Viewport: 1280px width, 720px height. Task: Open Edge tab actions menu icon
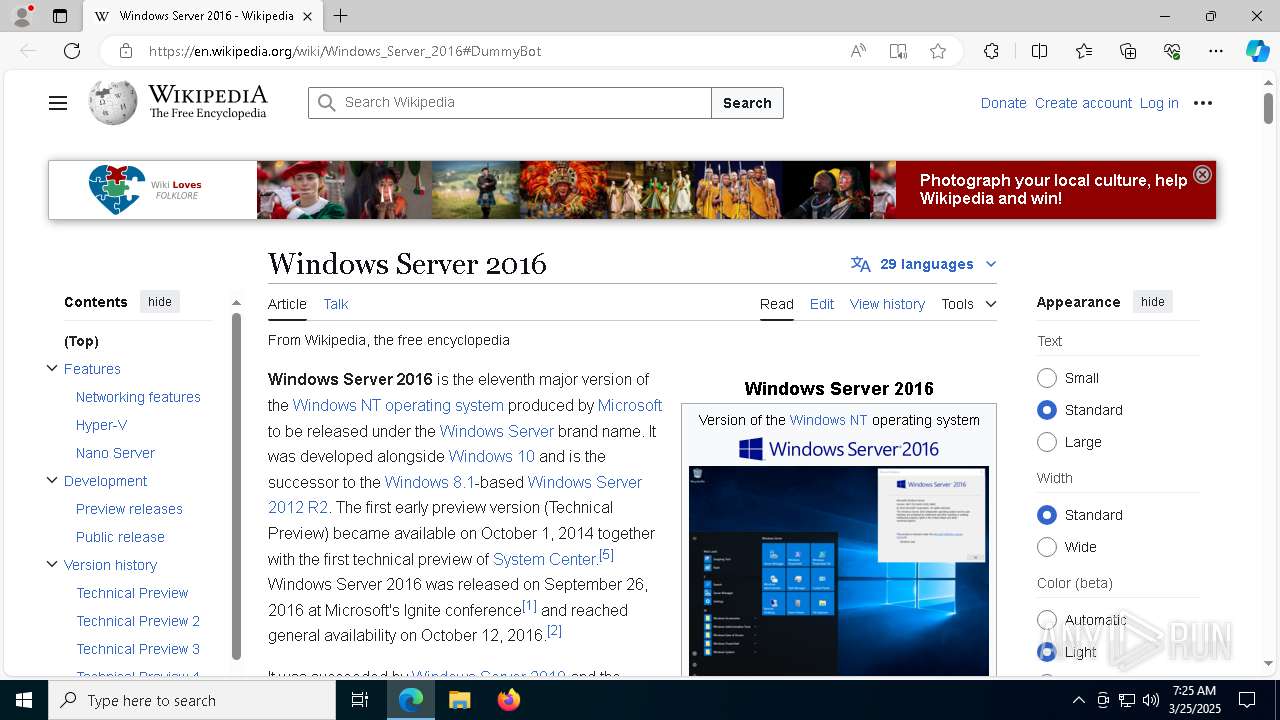click(60, 16)
